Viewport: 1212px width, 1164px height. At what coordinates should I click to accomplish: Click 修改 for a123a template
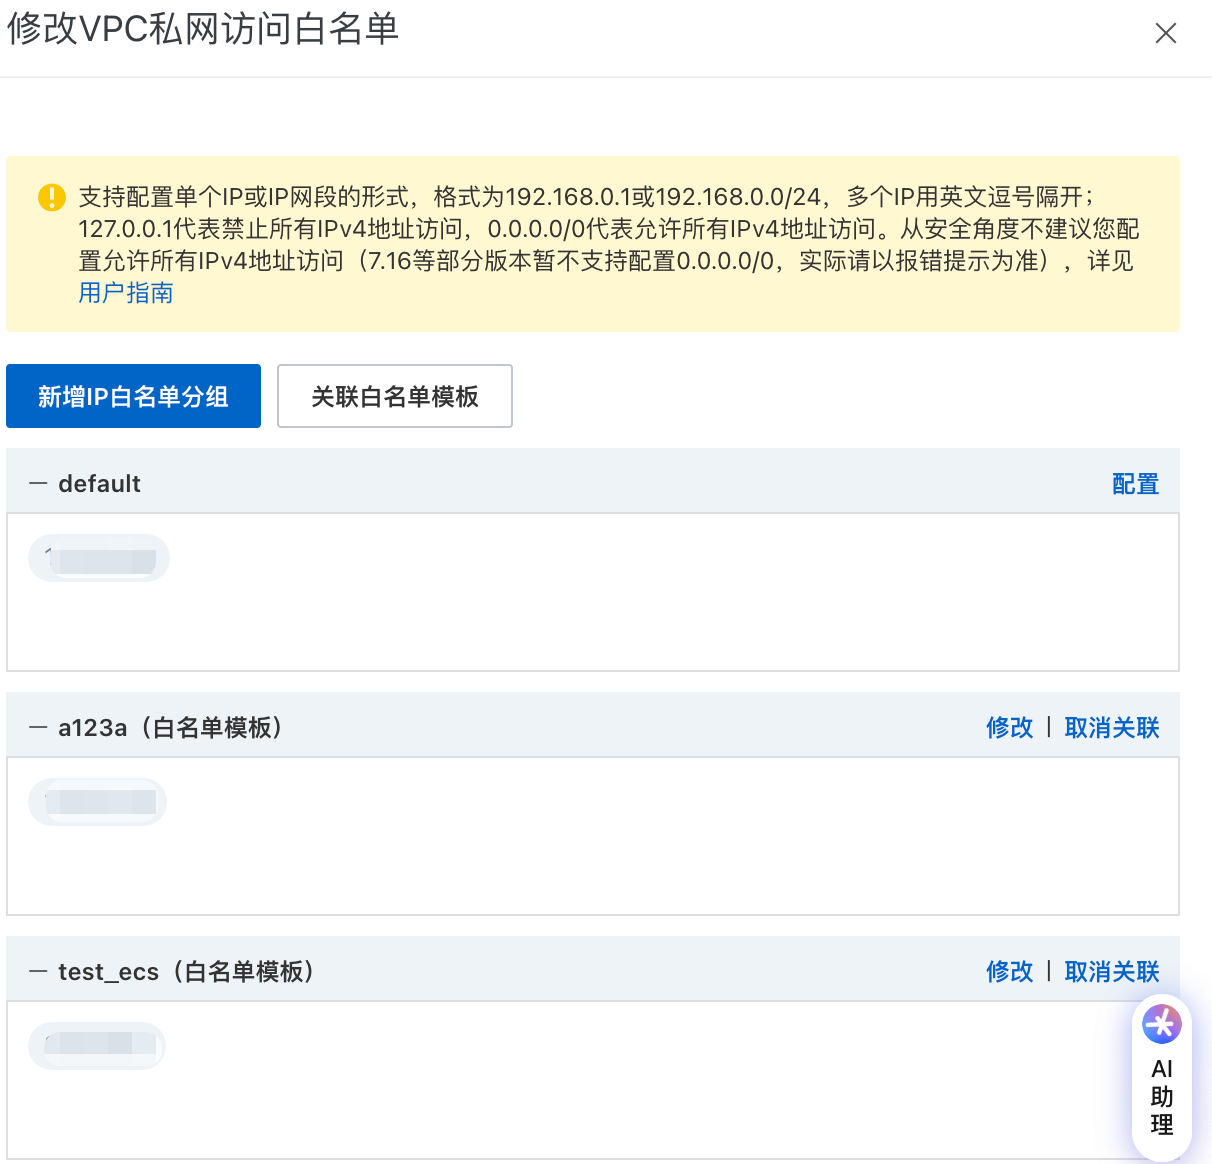click(1009, 728)
